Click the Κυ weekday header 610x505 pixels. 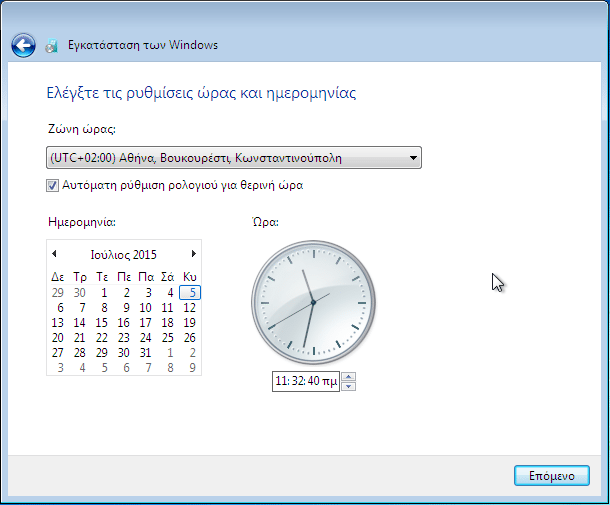pyautogui.click(x=190, y=277)
